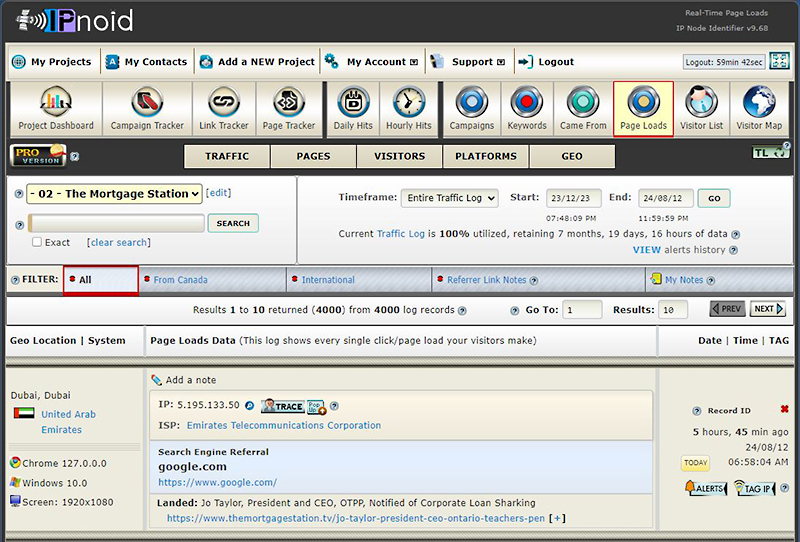This screenshot has height=542, width=800.
Task: Open the VISITORS tab
Action: [x=399, y=156]
